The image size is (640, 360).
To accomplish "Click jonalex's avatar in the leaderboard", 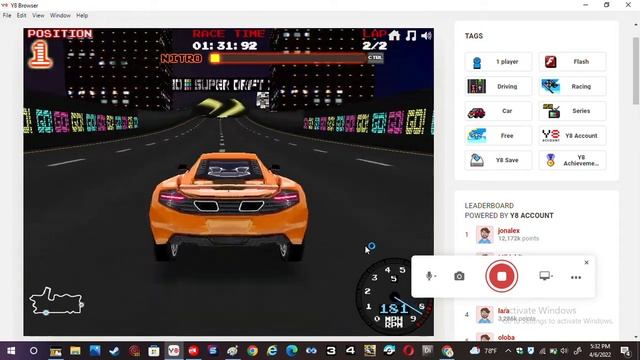I will point(484,235).
